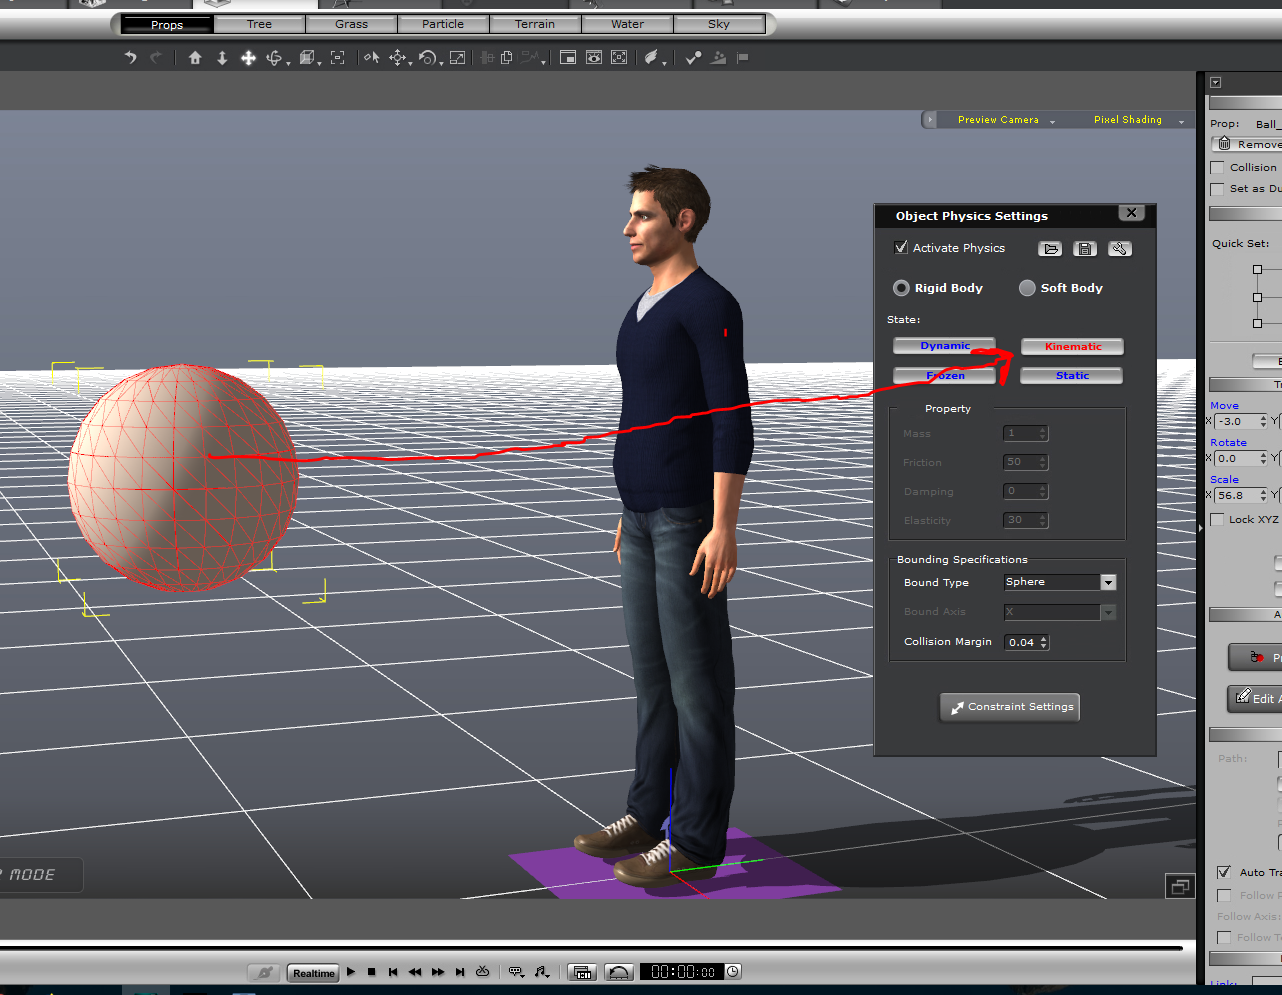Open the time settings clock icon

733,972
